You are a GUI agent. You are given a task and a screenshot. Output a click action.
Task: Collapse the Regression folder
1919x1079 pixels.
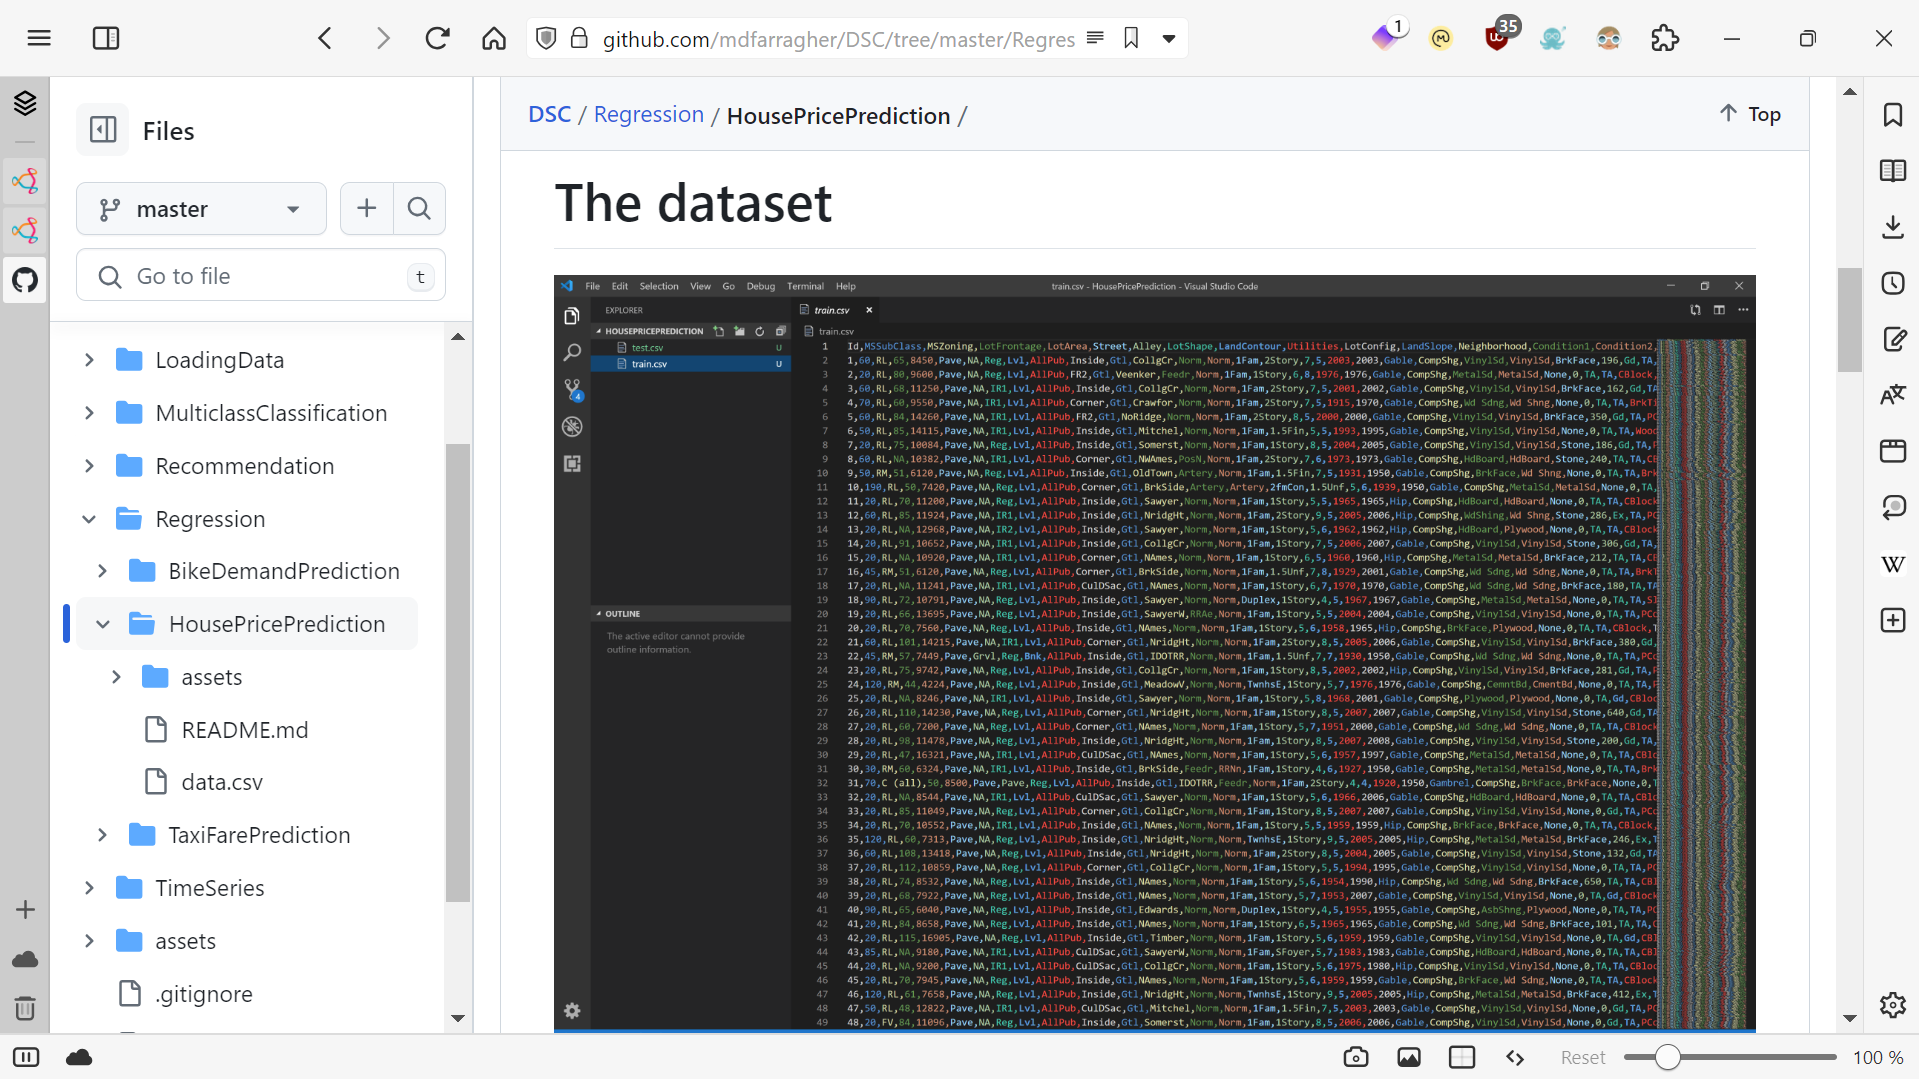[89, 519]
